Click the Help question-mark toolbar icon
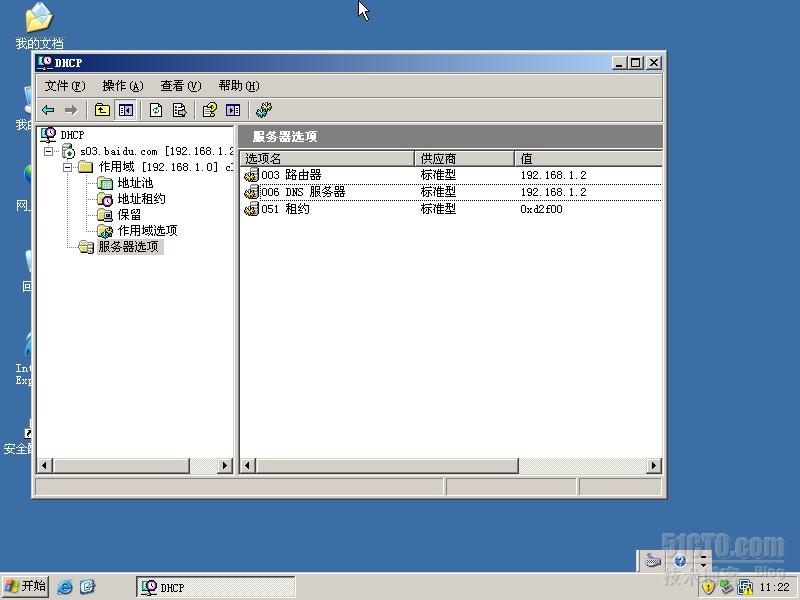Image resolution: width=800 pixels, height=600 pixels. (210, 110)
